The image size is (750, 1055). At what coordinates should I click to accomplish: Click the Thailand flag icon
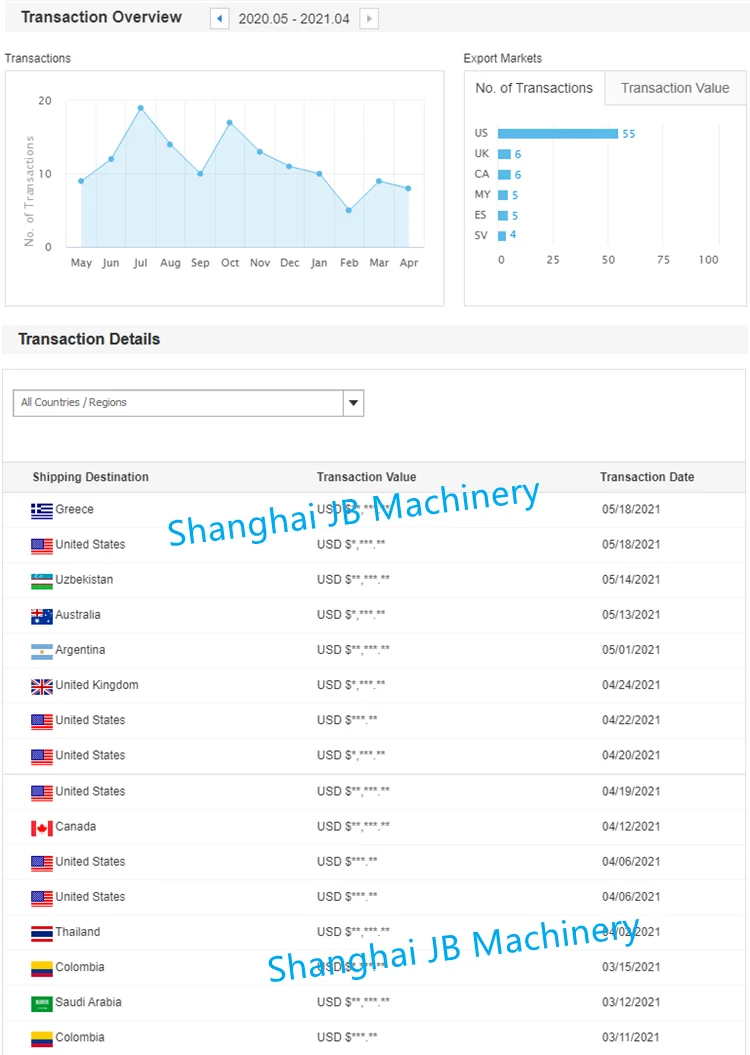[42, 933]
